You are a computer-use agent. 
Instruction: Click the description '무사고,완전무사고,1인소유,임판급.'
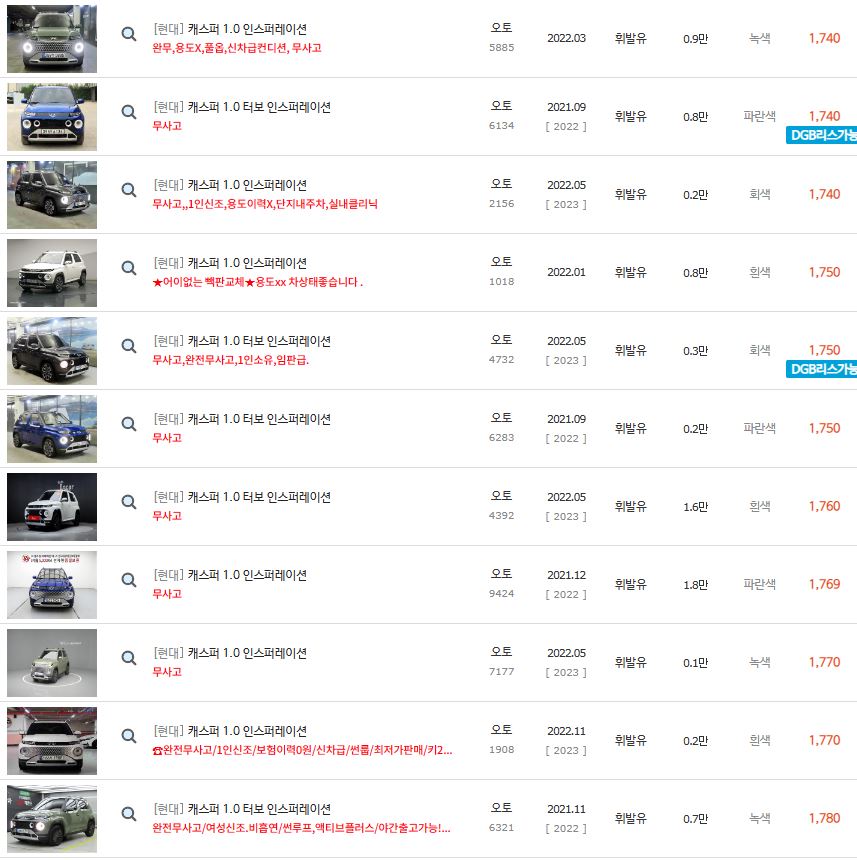(x=231, y=360)
